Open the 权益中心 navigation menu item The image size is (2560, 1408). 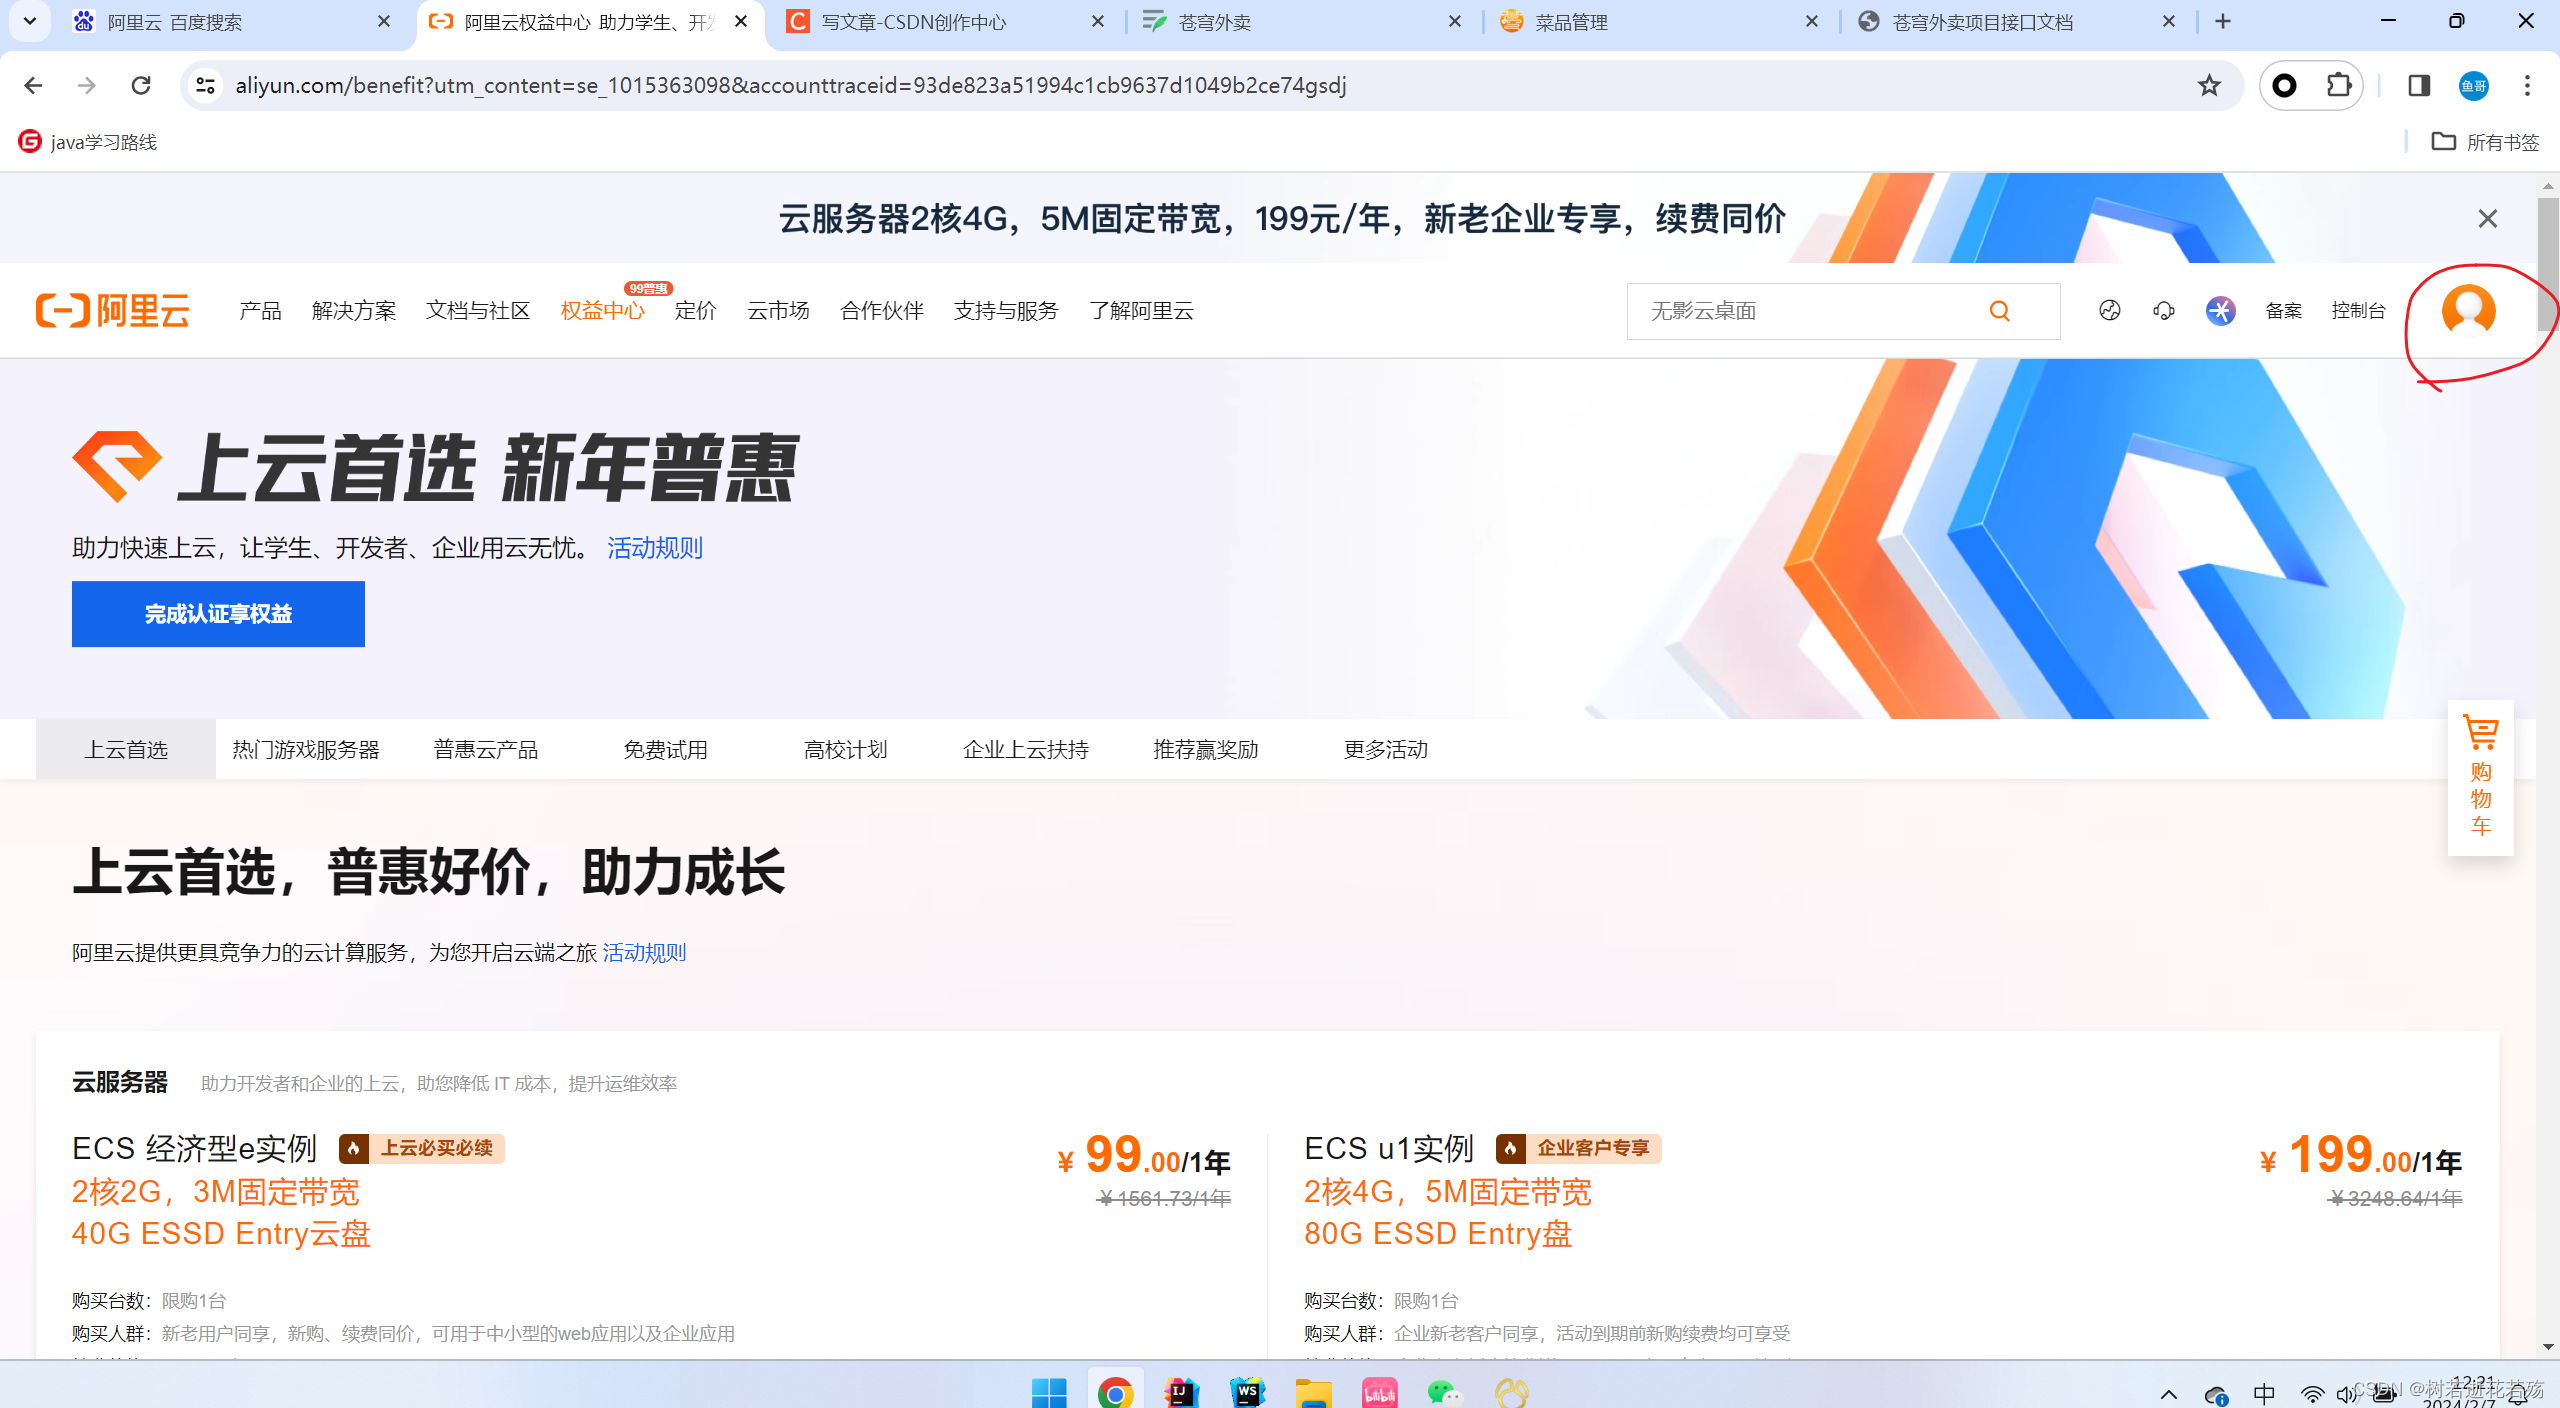click(602, 311)
